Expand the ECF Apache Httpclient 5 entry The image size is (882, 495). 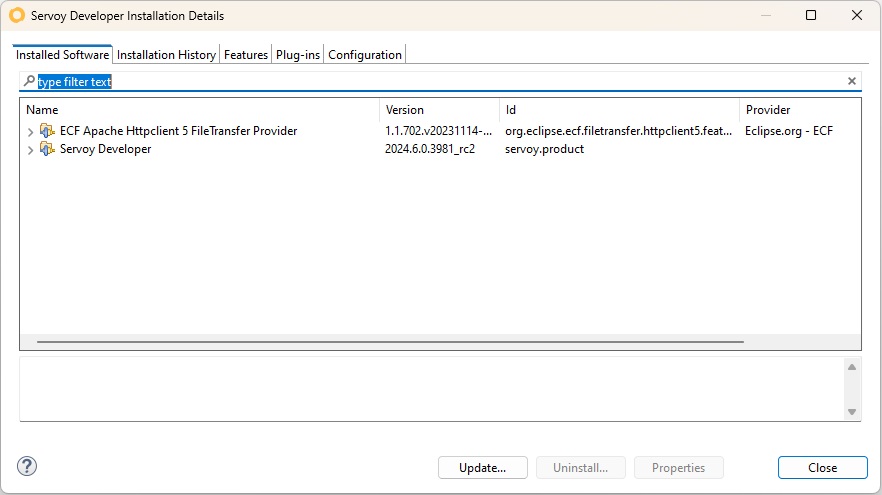click(30, 132)
